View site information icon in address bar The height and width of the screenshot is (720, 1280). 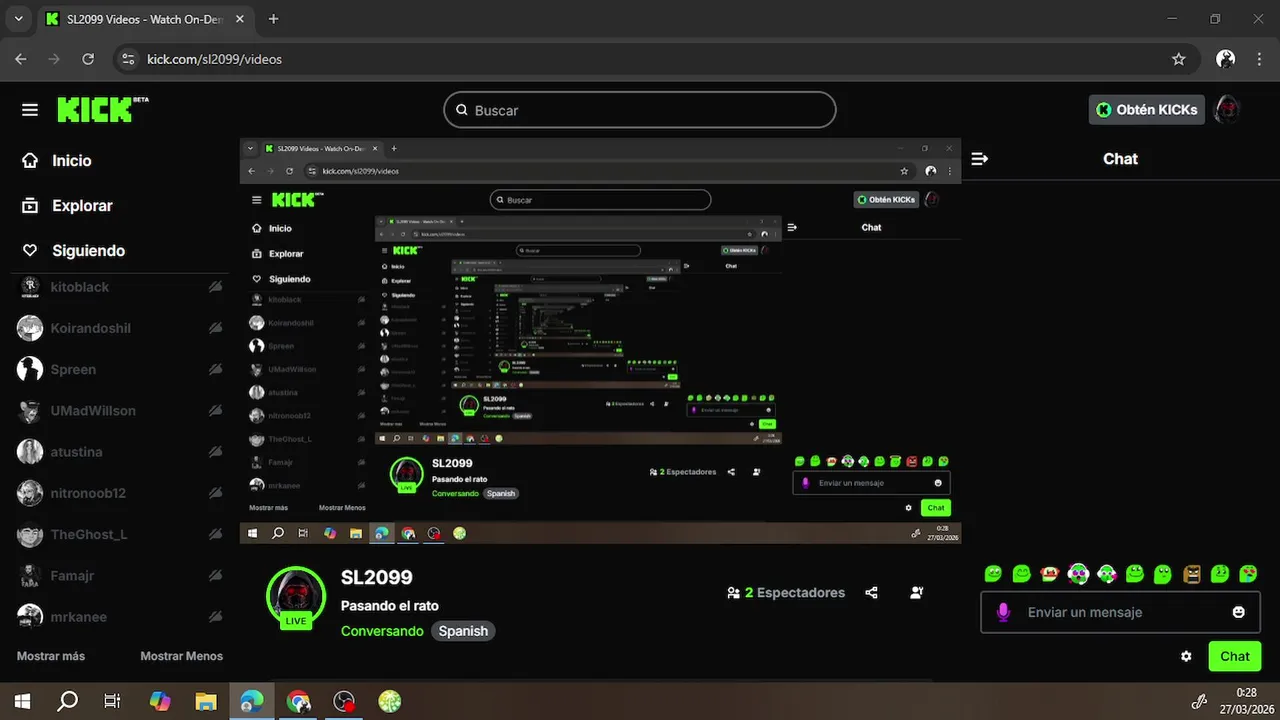pos(127,59)
